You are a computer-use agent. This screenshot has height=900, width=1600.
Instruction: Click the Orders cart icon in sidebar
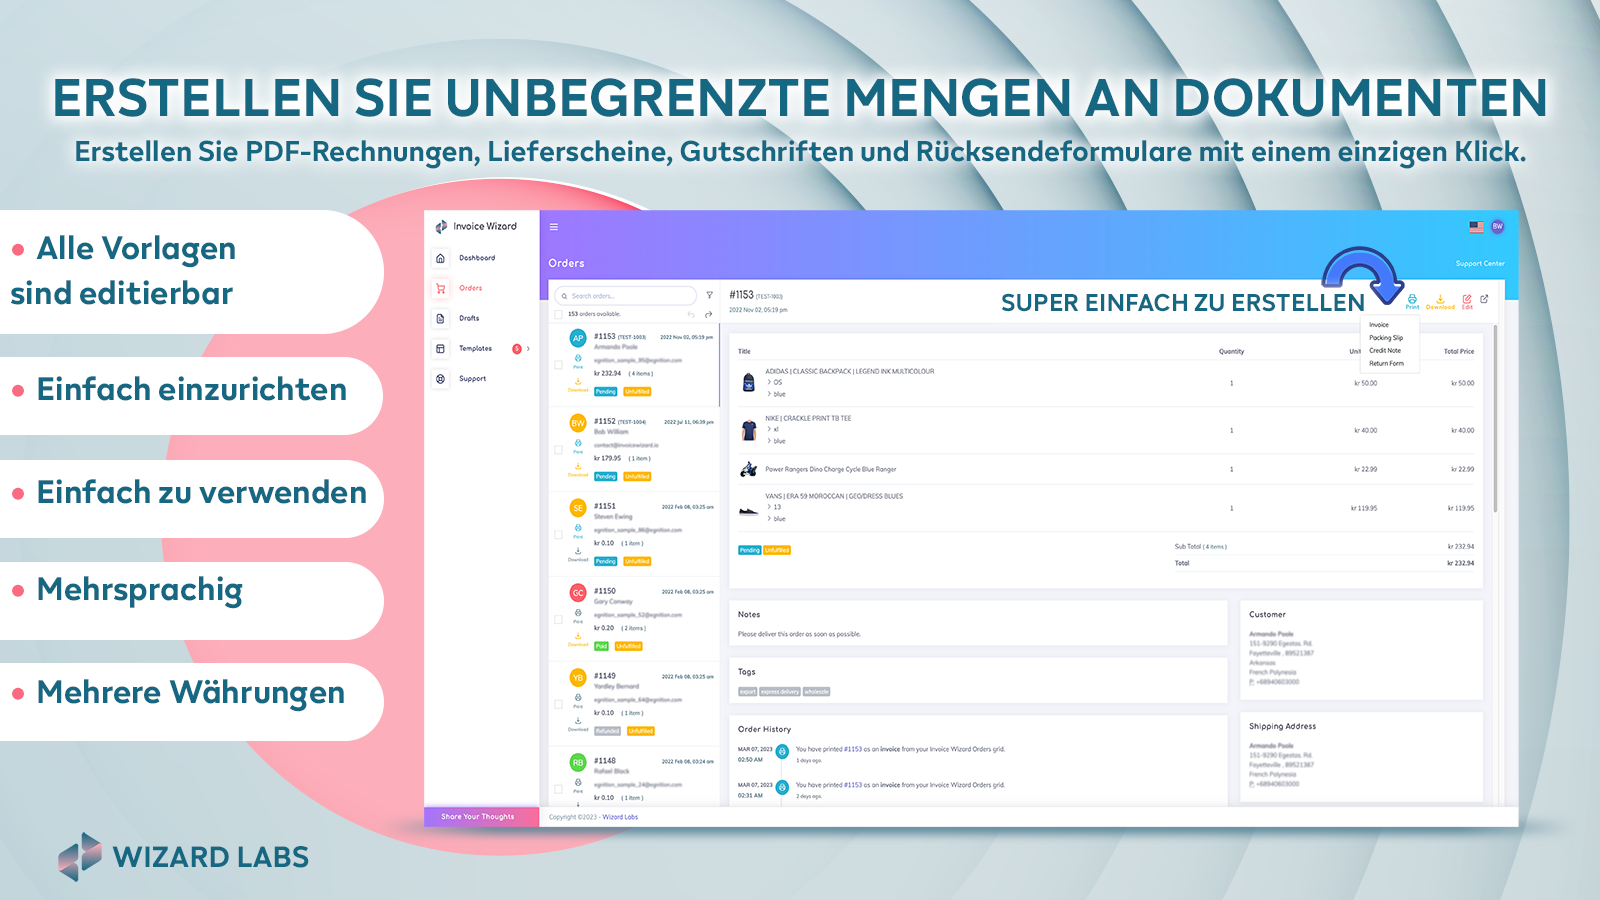pos(440,288)
